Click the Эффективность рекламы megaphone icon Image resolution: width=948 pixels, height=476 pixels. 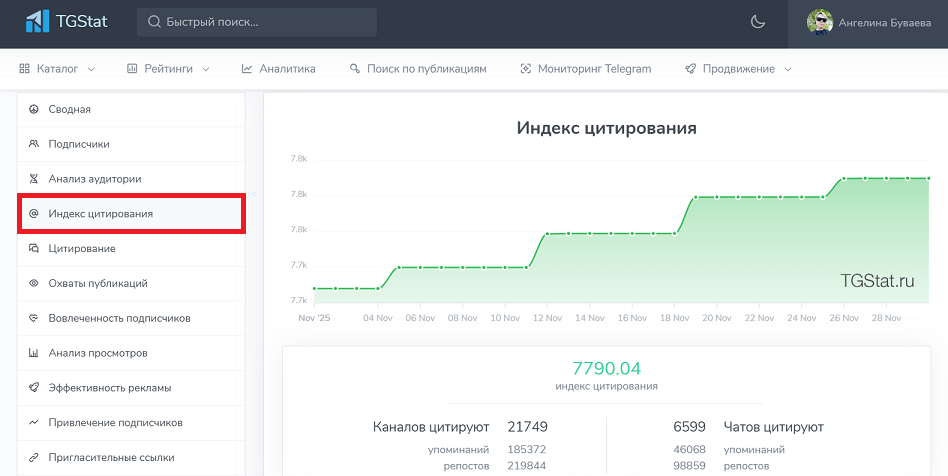pyautogui.click(x=34, y=388)
